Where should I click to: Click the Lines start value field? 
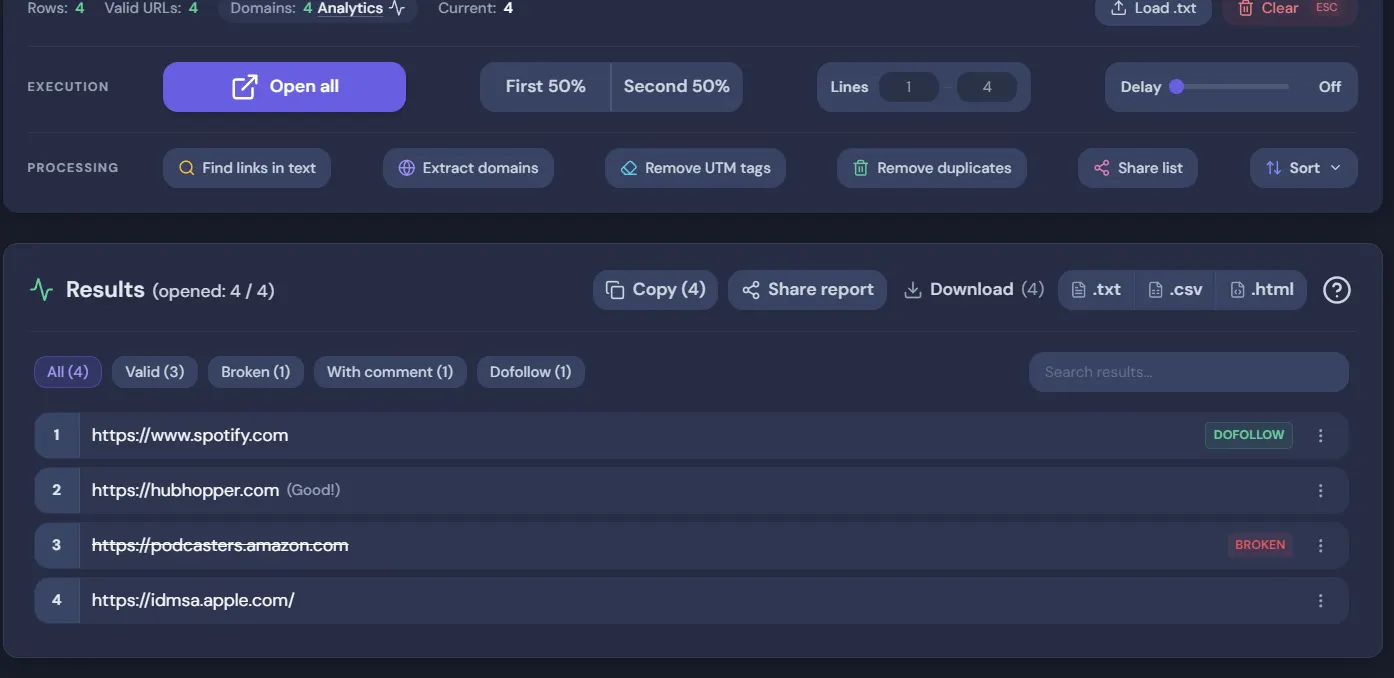908,87
